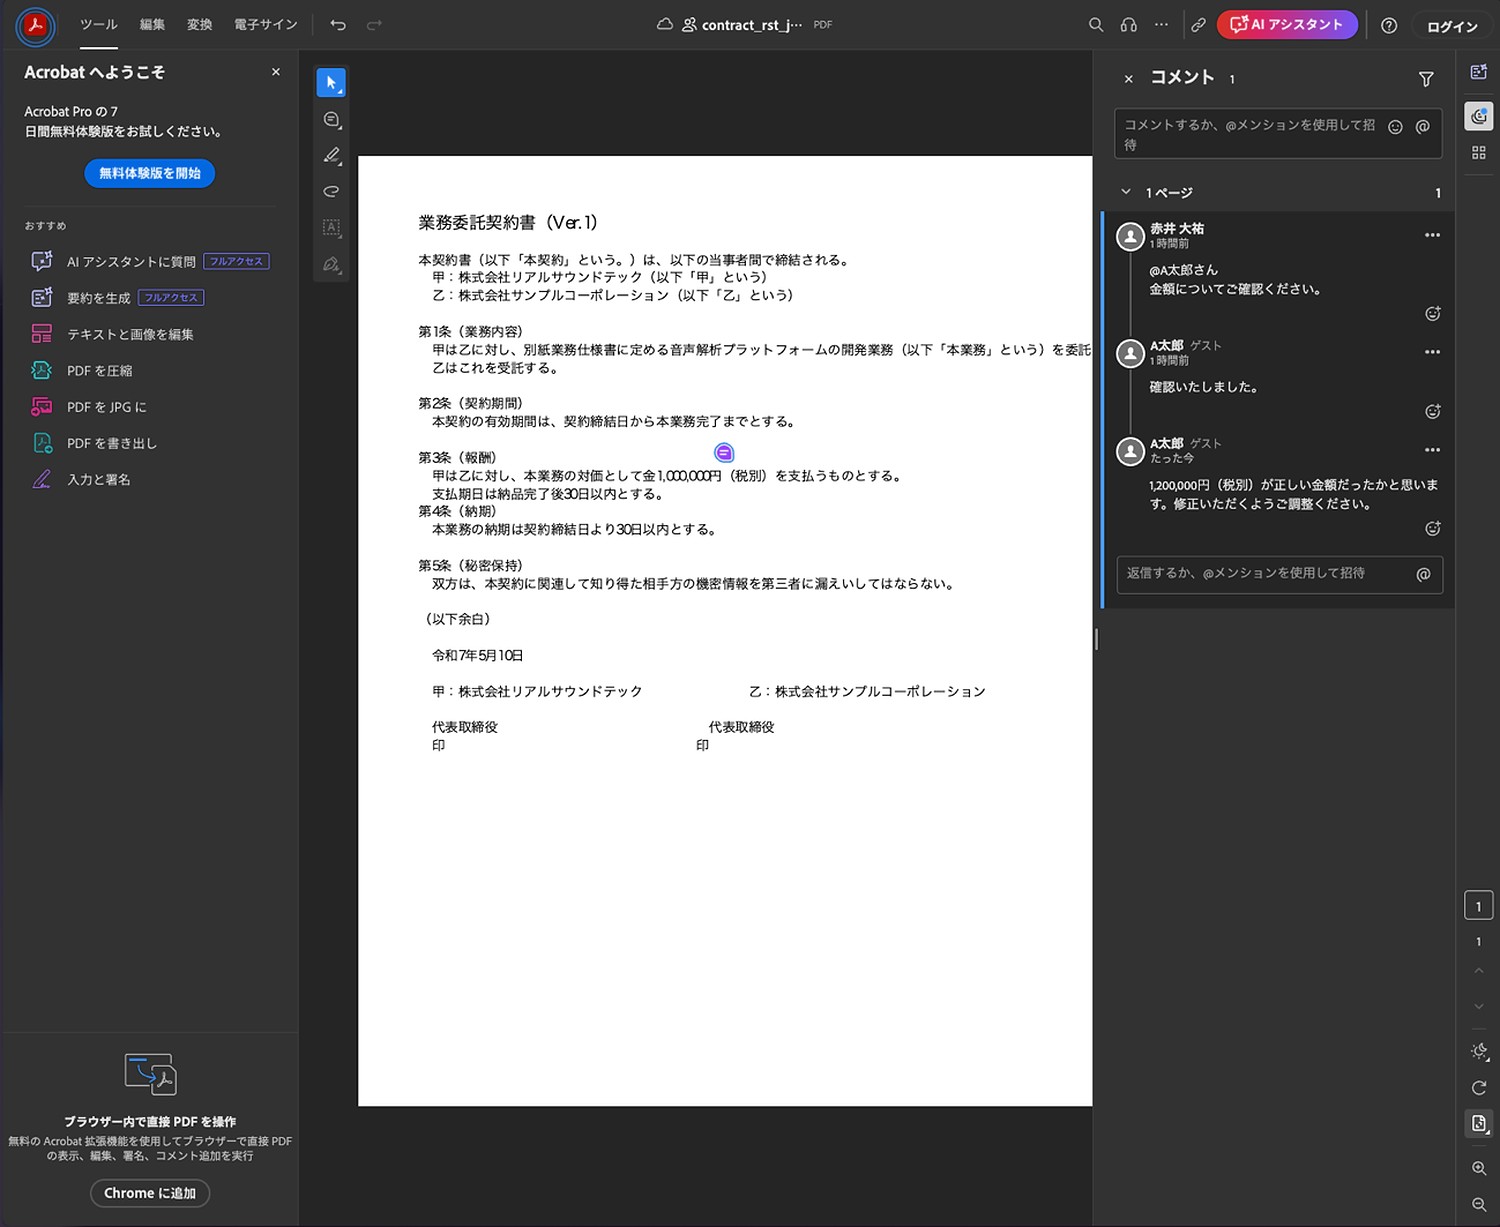Viewport: 1500px width, 1227px height.
Task: Click the search magnifier in top bar
Action: pos(1096,25)
